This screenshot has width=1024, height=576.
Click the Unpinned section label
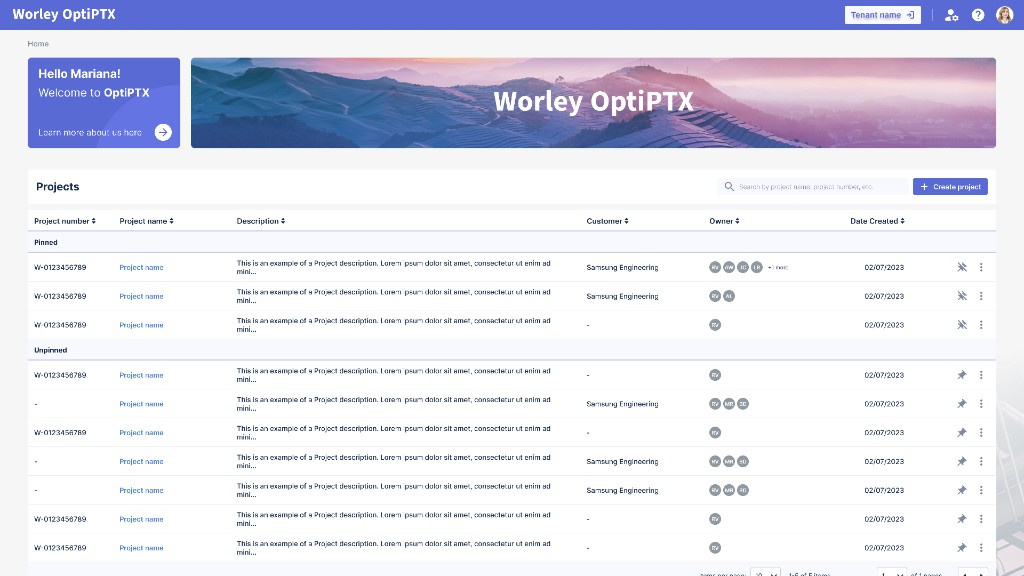[50, 350]
